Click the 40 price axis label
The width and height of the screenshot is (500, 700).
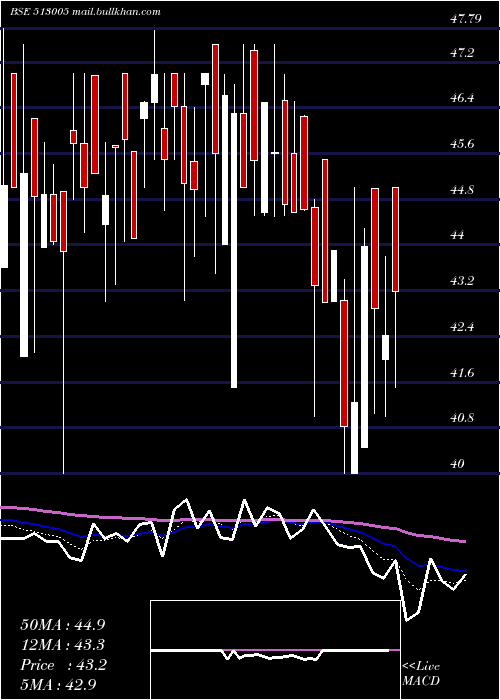[x=457, y=464]
